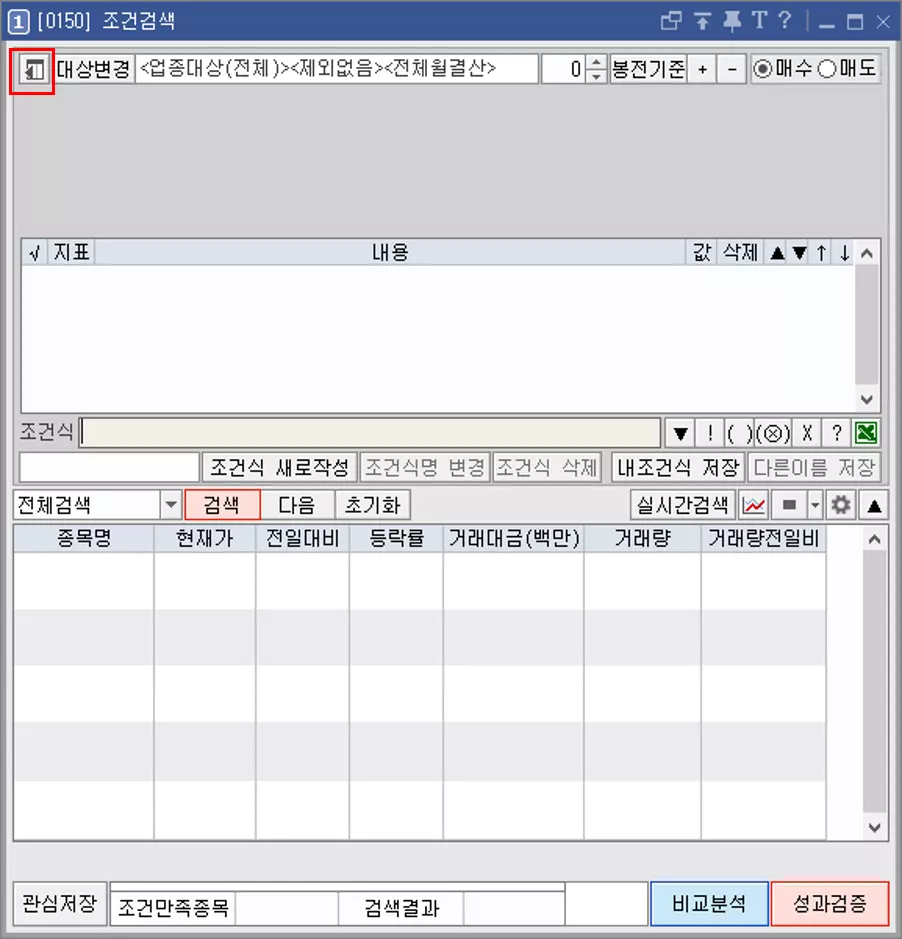Click the 다른이름 저장 button
Screen dimensions: 902x939
pyautogui.click(x=814, y=467)
